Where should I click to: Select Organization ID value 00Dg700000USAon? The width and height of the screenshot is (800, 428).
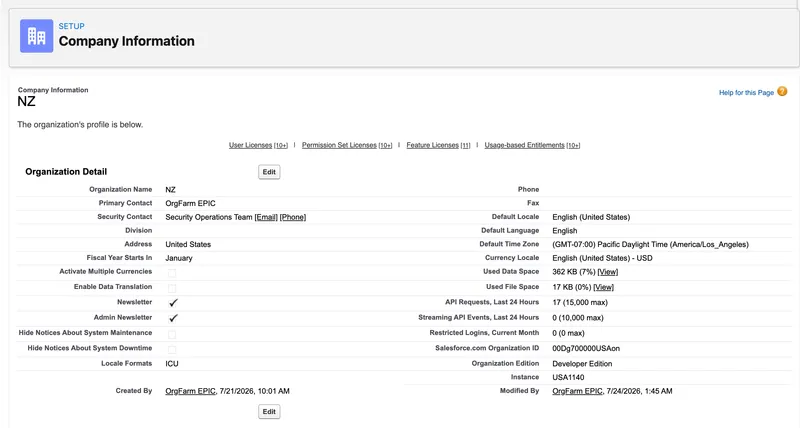[586, 348]
